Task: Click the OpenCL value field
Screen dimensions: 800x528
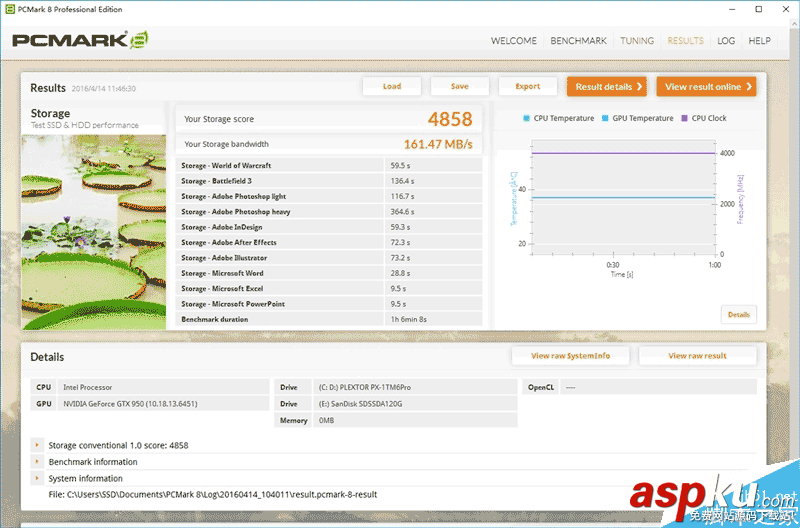Action: 658,387
